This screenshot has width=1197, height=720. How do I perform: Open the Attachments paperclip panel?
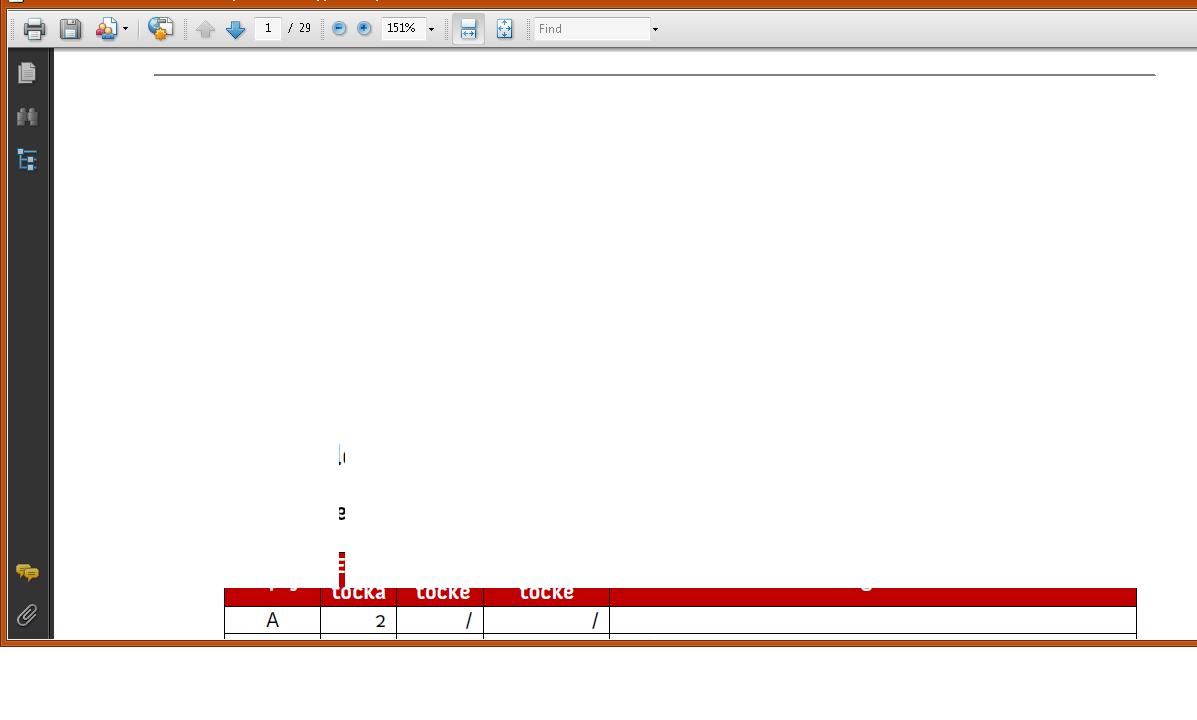pos(27,615)
